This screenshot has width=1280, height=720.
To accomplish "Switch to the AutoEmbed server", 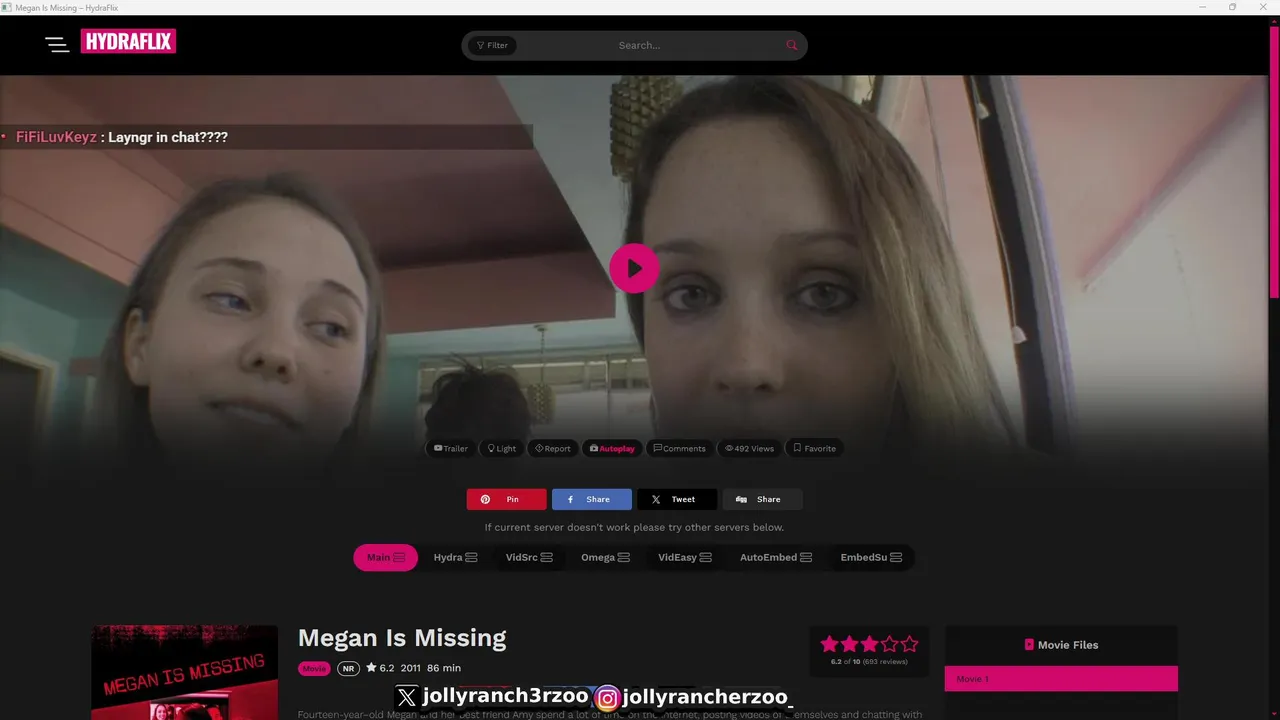I will pos(776,557).
